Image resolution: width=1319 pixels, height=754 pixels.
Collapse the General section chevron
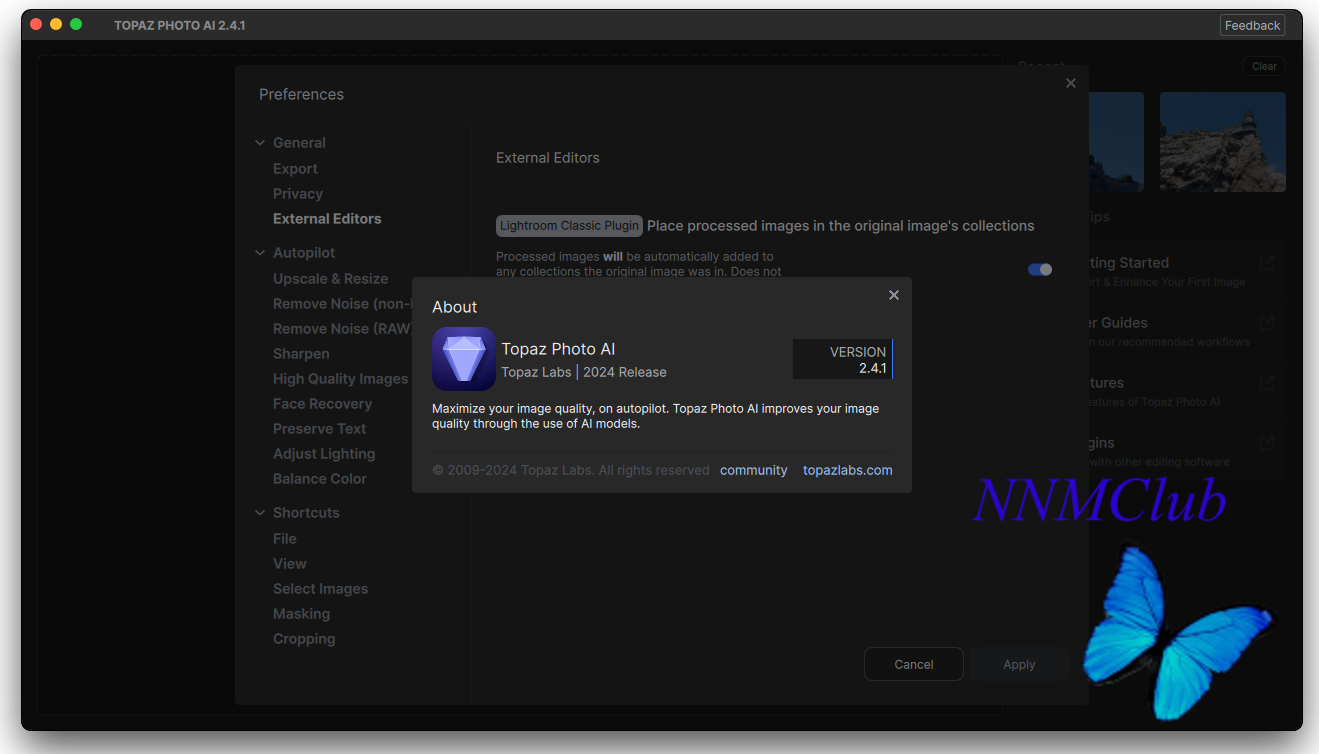pos(260,143)
